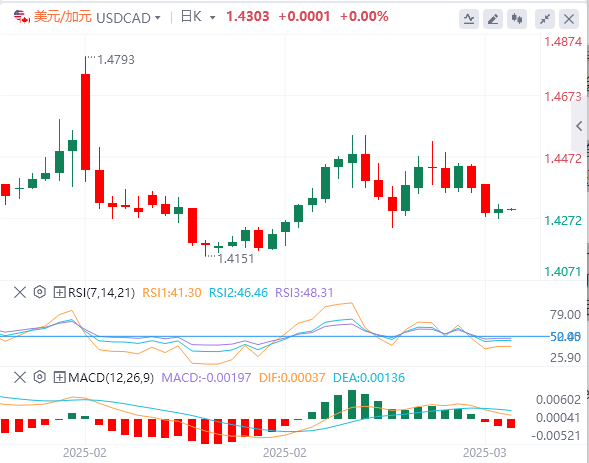Remove the MACD indicator panel
The height and width of the screenshot is (463, 589).
[20, 377]
